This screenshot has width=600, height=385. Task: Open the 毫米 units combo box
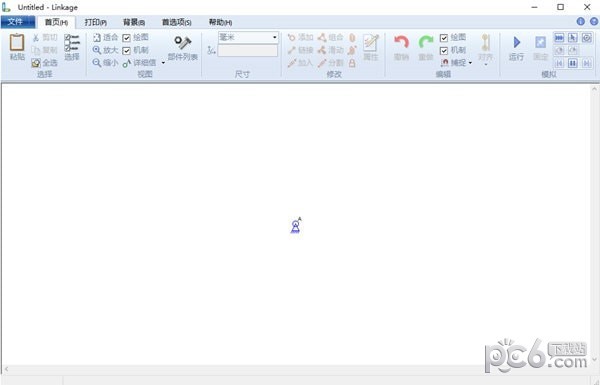tap(248, 37)
